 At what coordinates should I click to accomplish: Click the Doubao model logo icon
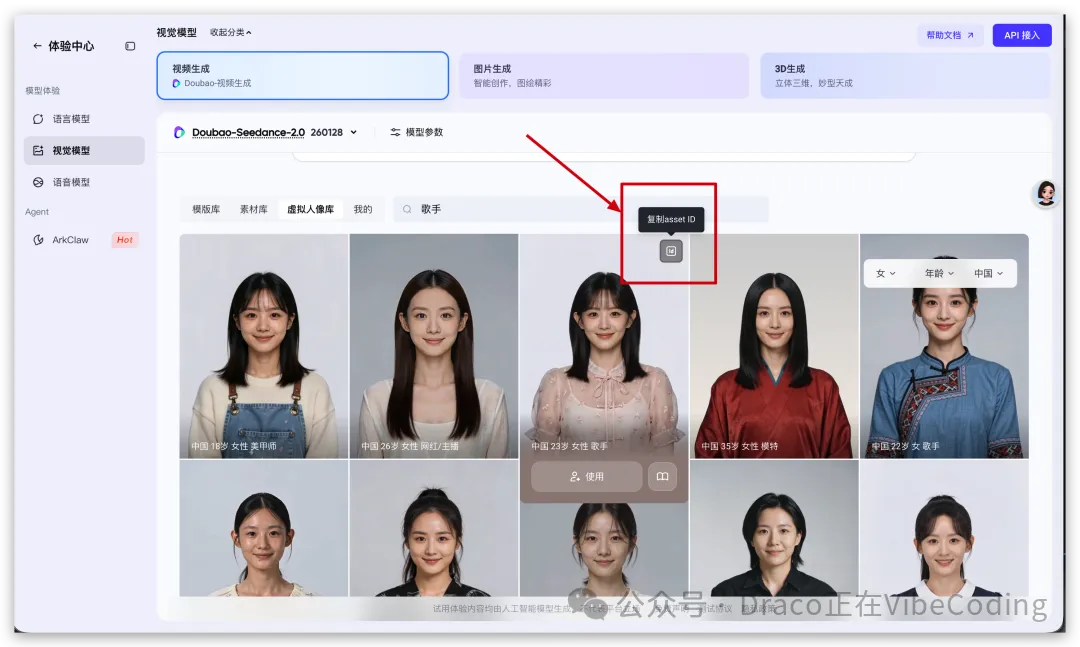click(179, 132)
